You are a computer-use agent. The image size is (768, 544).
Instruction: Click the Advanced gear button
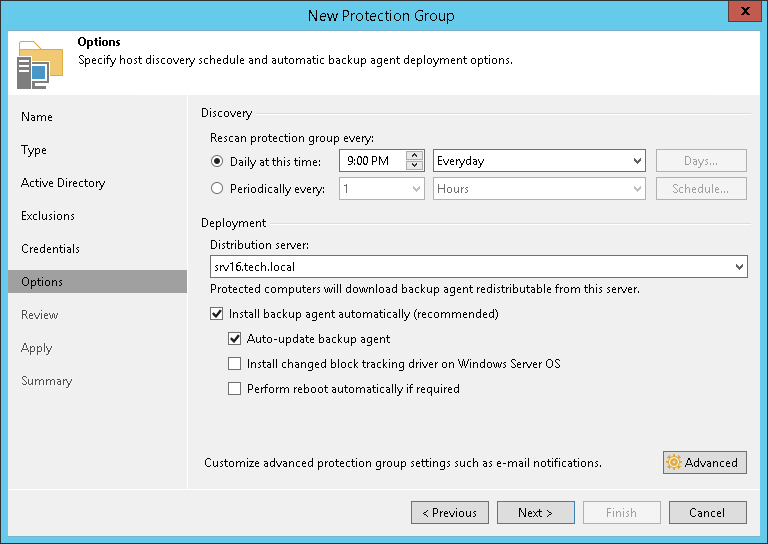coord(704,462)
